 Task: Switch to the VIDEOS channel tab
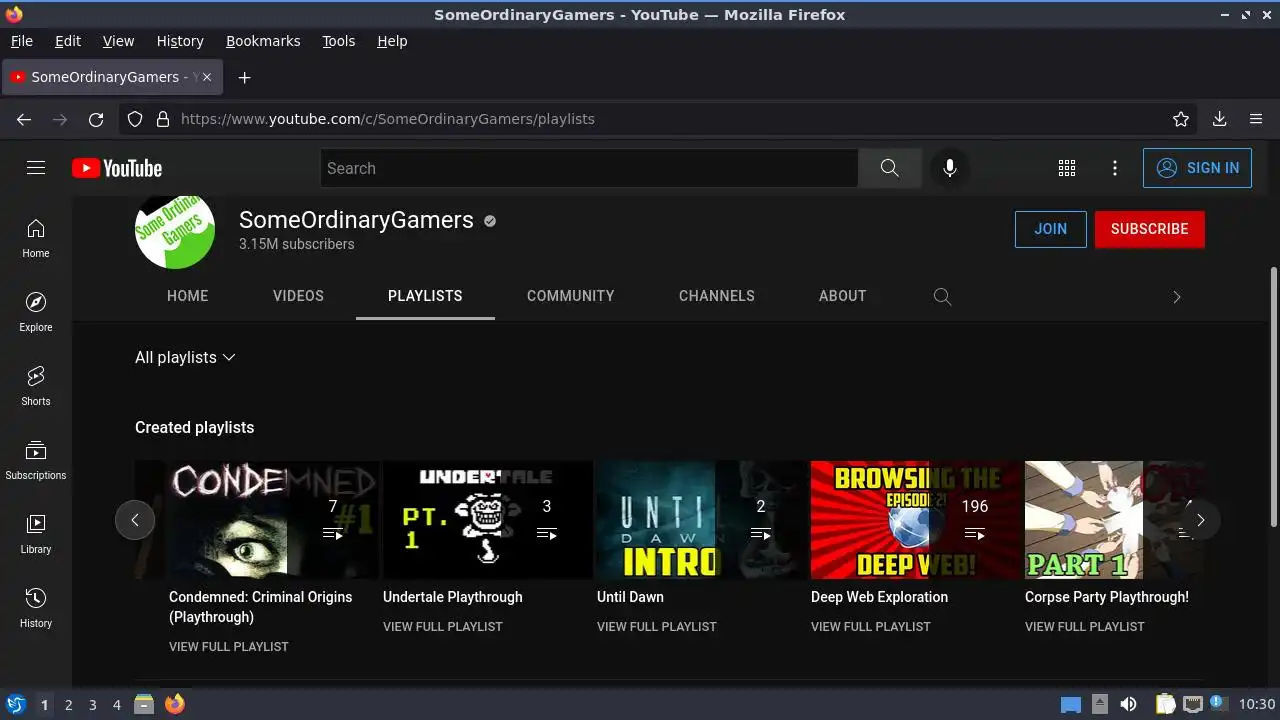point(298,296)
